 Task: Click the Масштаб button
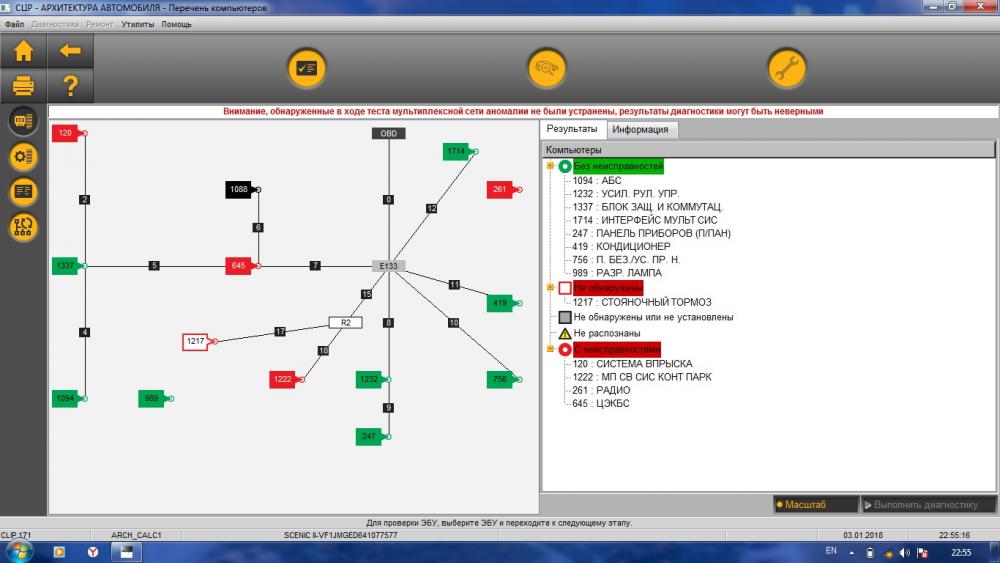tap(816, 504)
